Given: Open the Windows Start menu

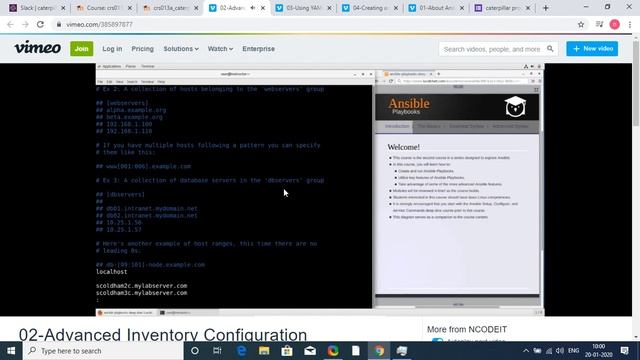Looking at the screenshot, I should (11, 351).
